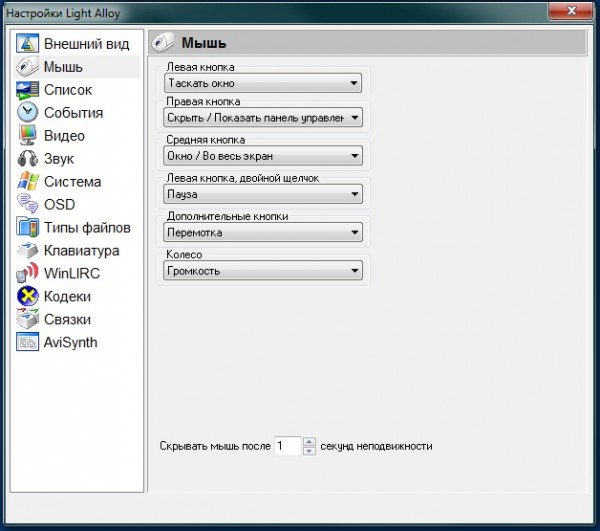Click the Кодеки codec icon

[27, 296]
